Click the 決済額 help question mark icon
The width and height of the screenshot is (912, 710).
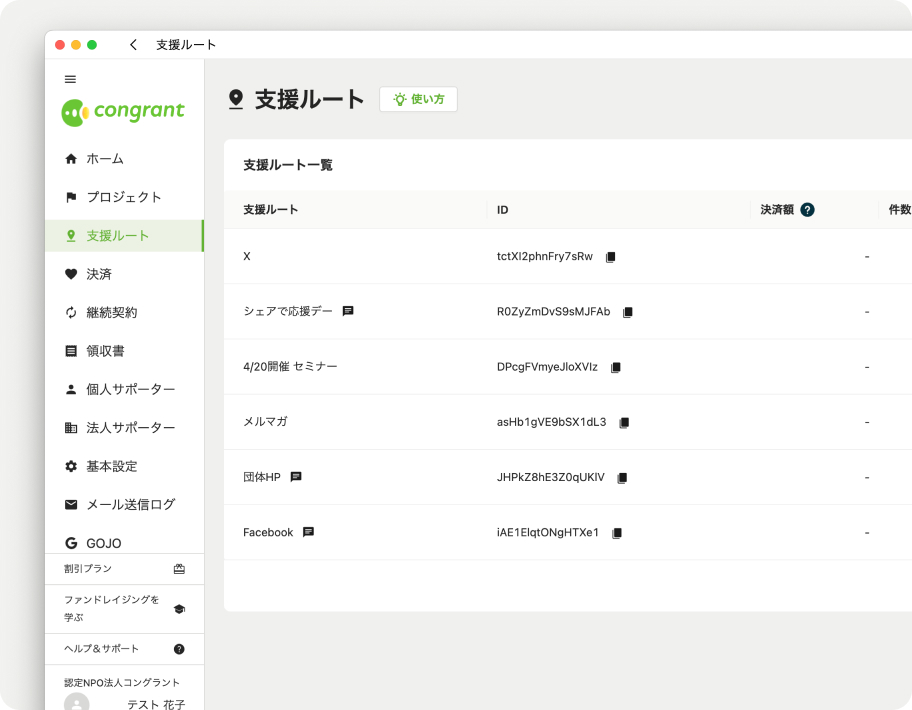click(x=807, y=210)
